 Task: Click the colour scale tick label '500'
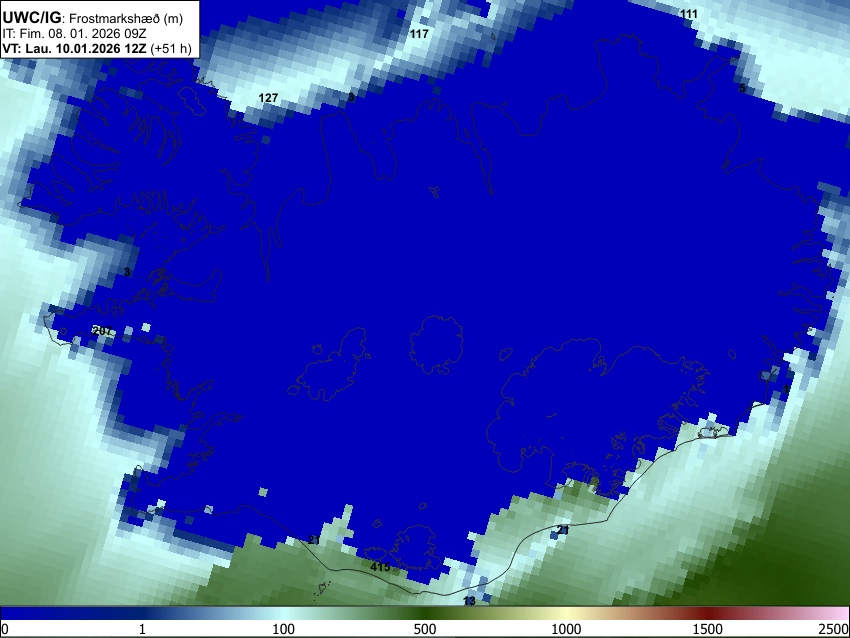click(424, 629)
